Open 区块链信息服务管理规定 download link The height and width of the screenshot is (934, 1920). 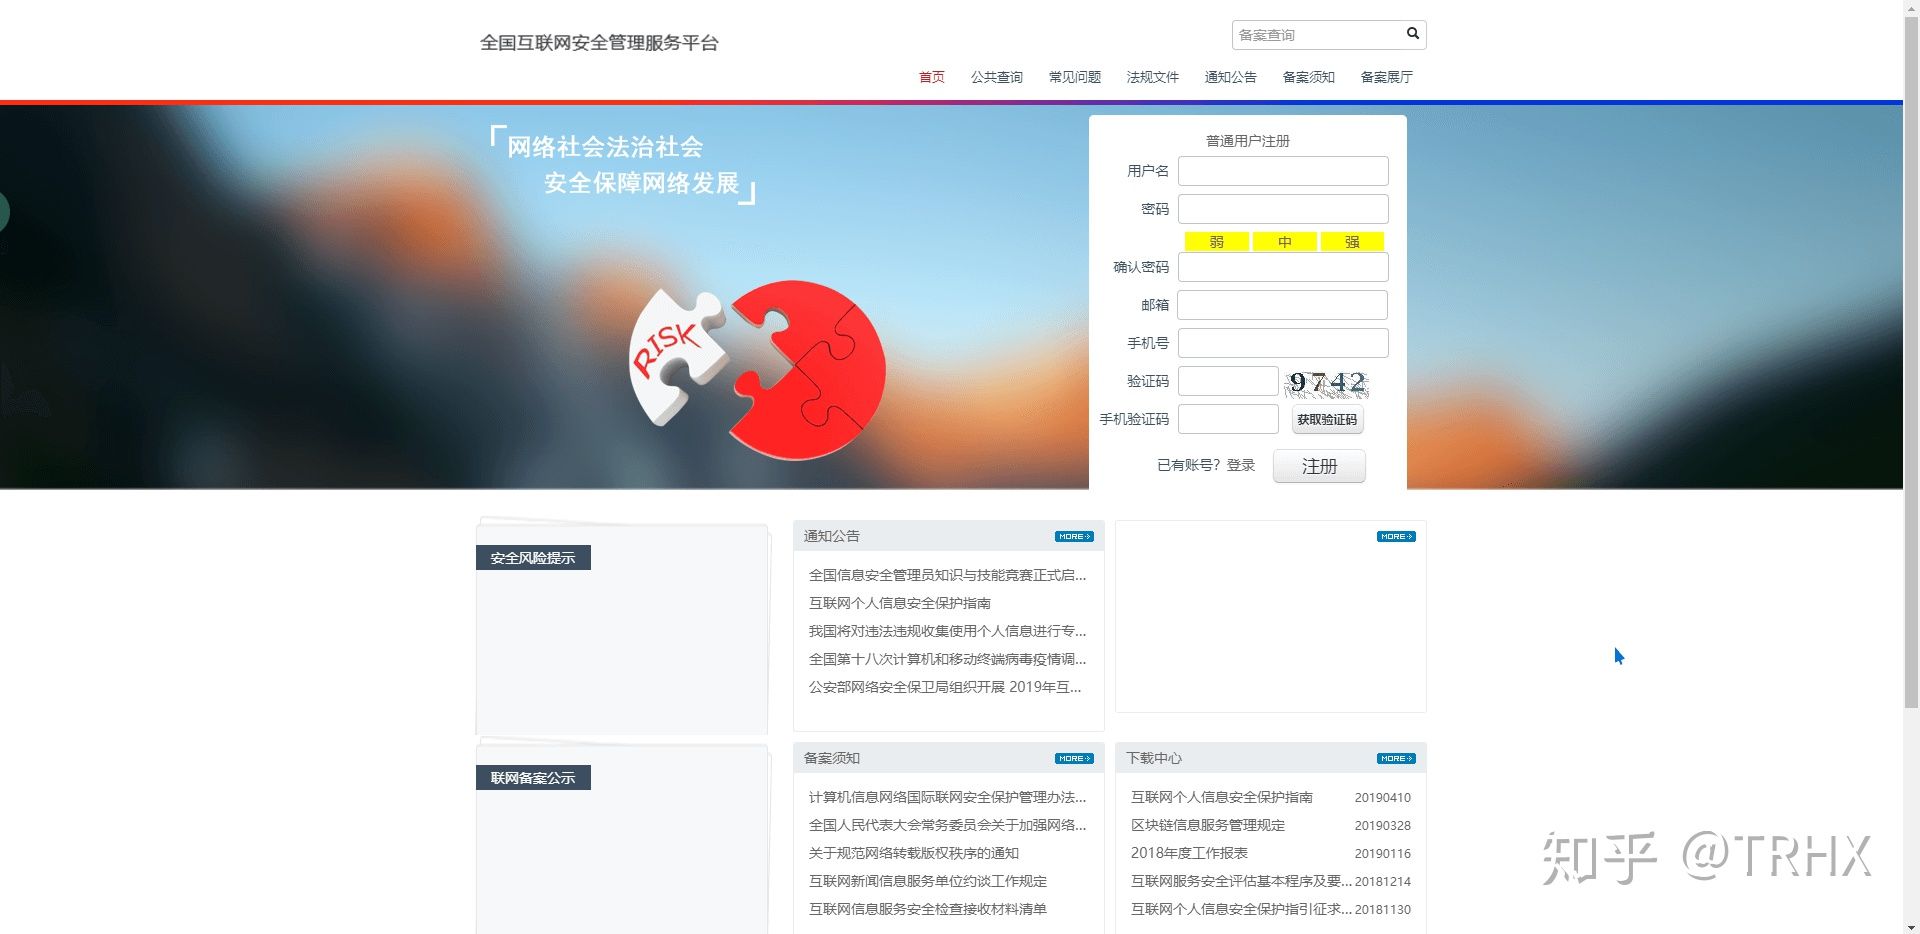tap(1207, 825)
